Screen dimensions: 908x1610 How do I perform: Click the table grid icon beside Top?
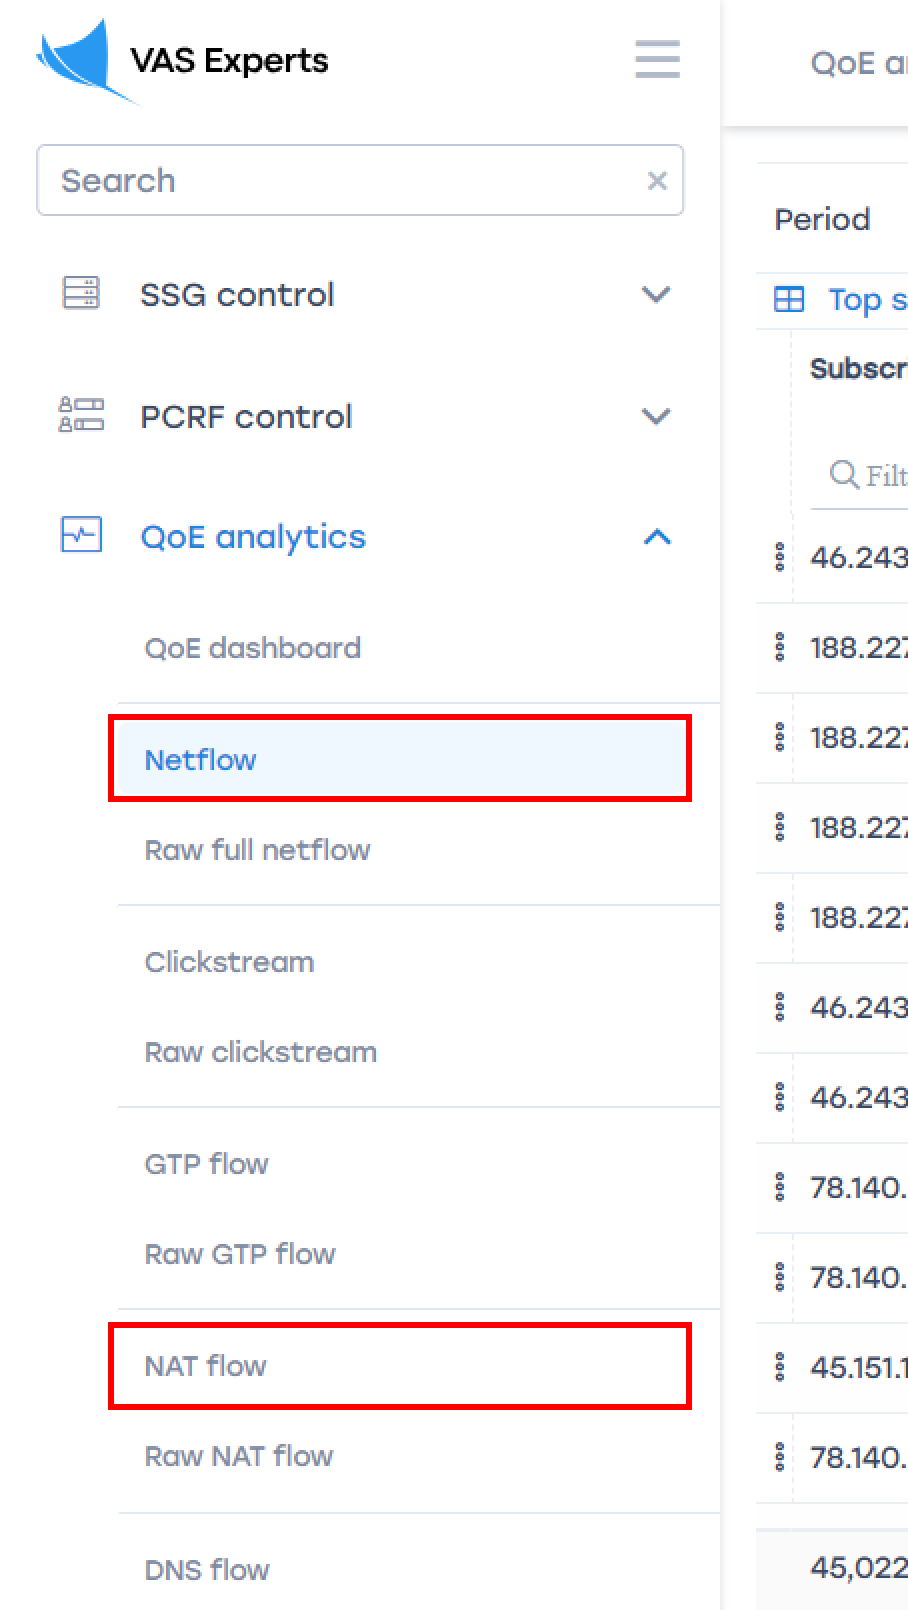tap(789, 299)
